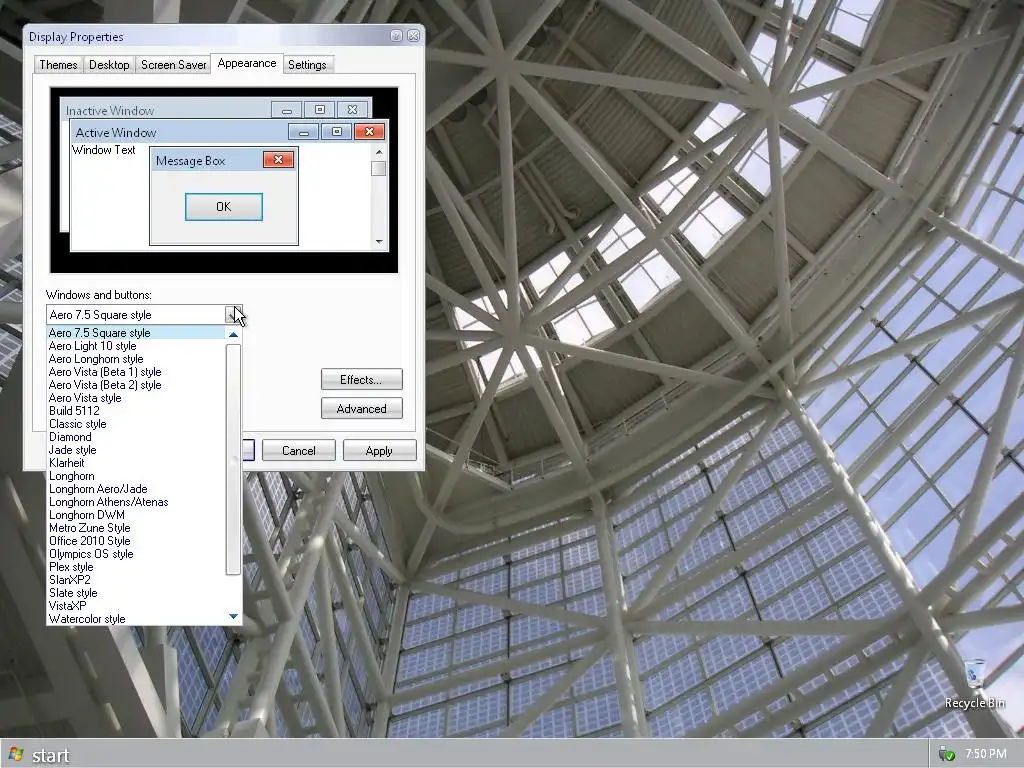Select Klarheit from the list
Image resolution: width=1024 pixels, height=768 pixels.
(136, 463)
